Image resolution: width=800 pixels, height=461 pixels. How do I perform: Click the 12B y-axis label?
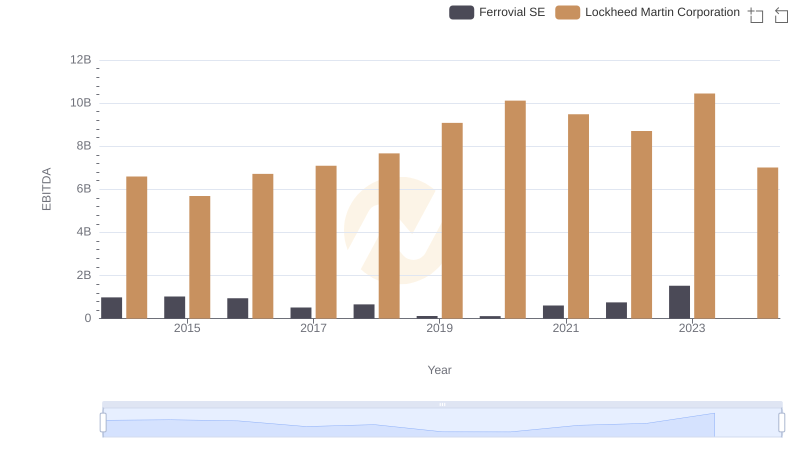pos(81,60)
